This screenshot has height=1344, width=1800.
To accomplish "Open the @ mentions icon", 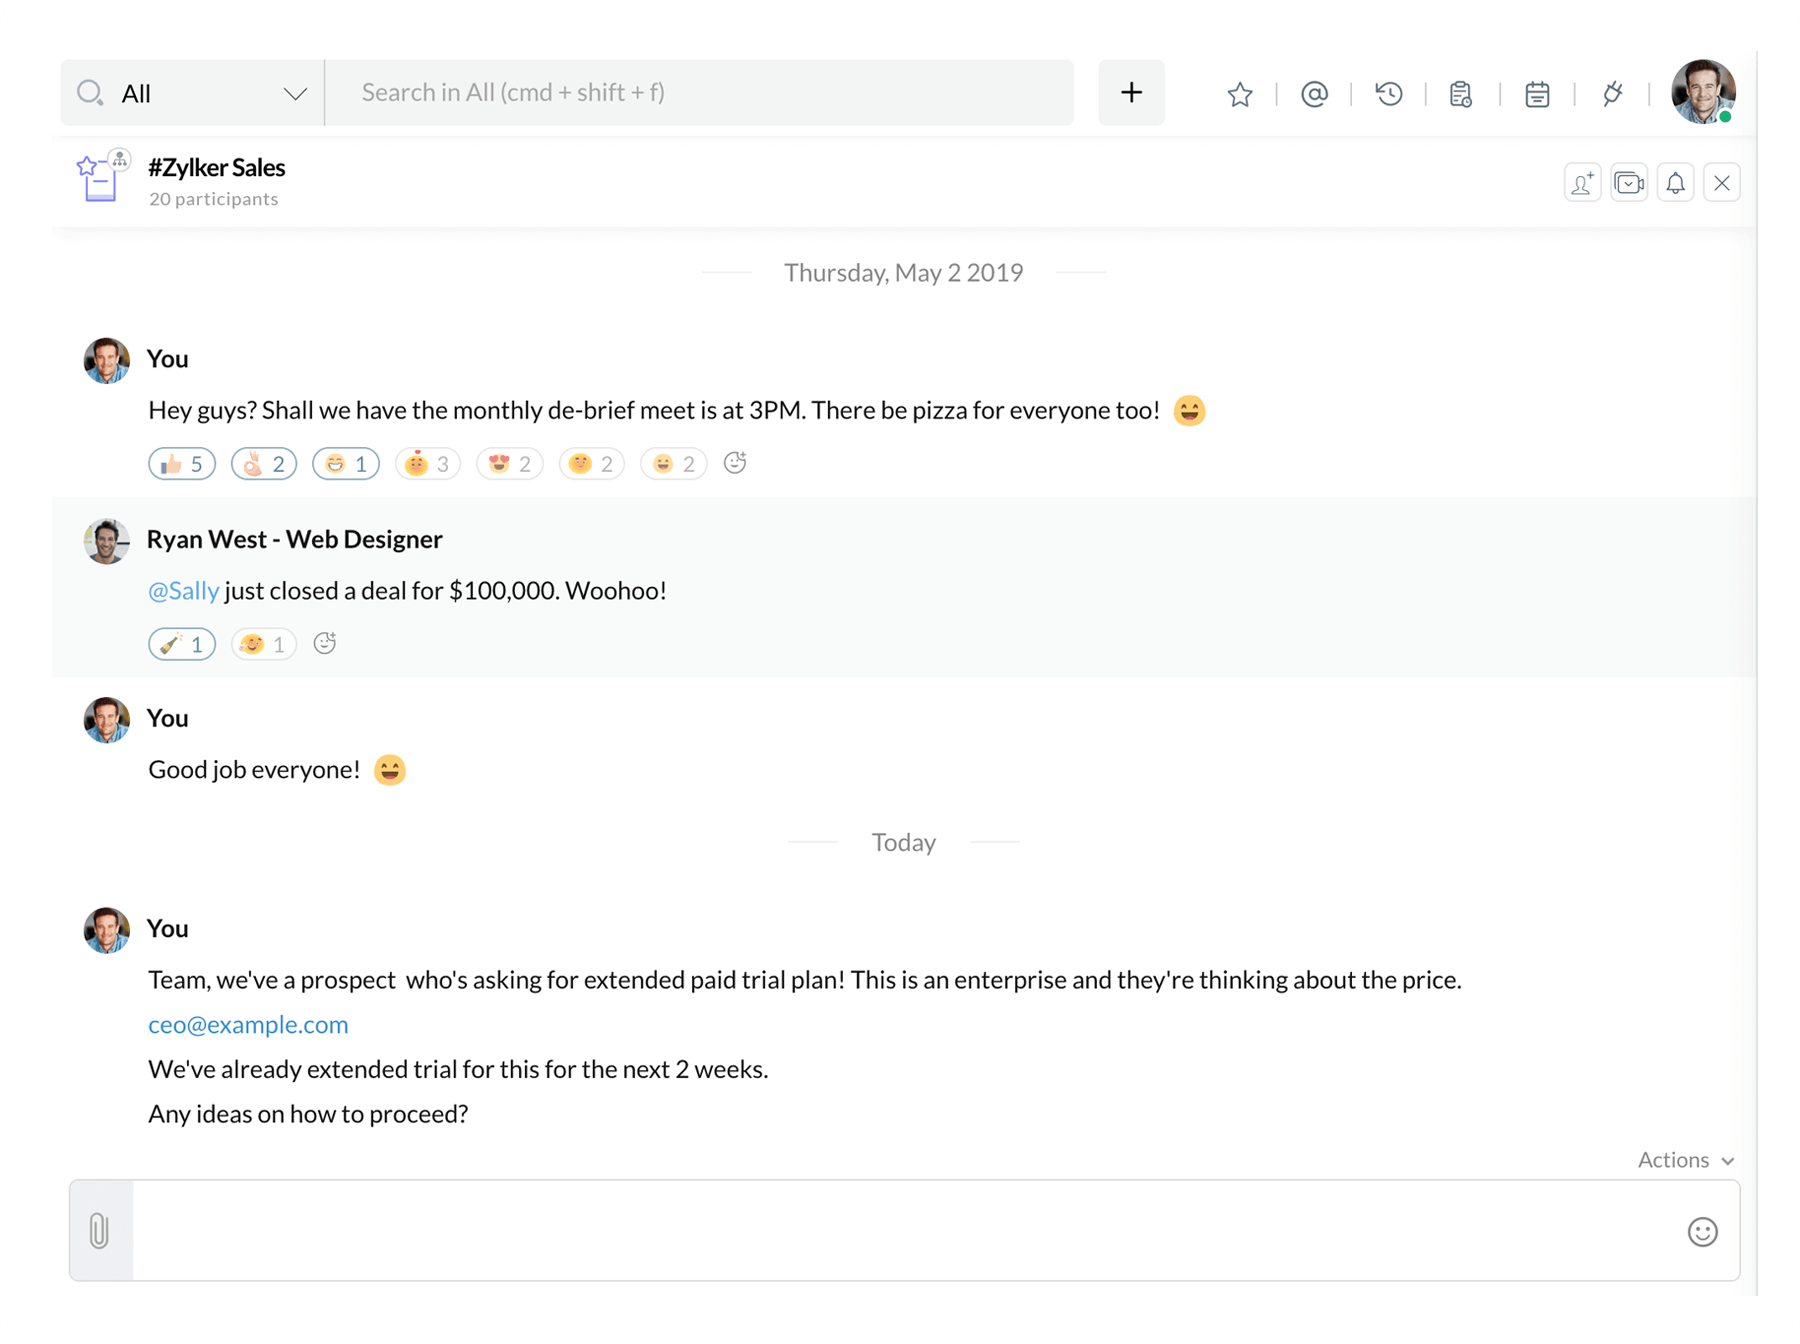I will point(1314,94).
